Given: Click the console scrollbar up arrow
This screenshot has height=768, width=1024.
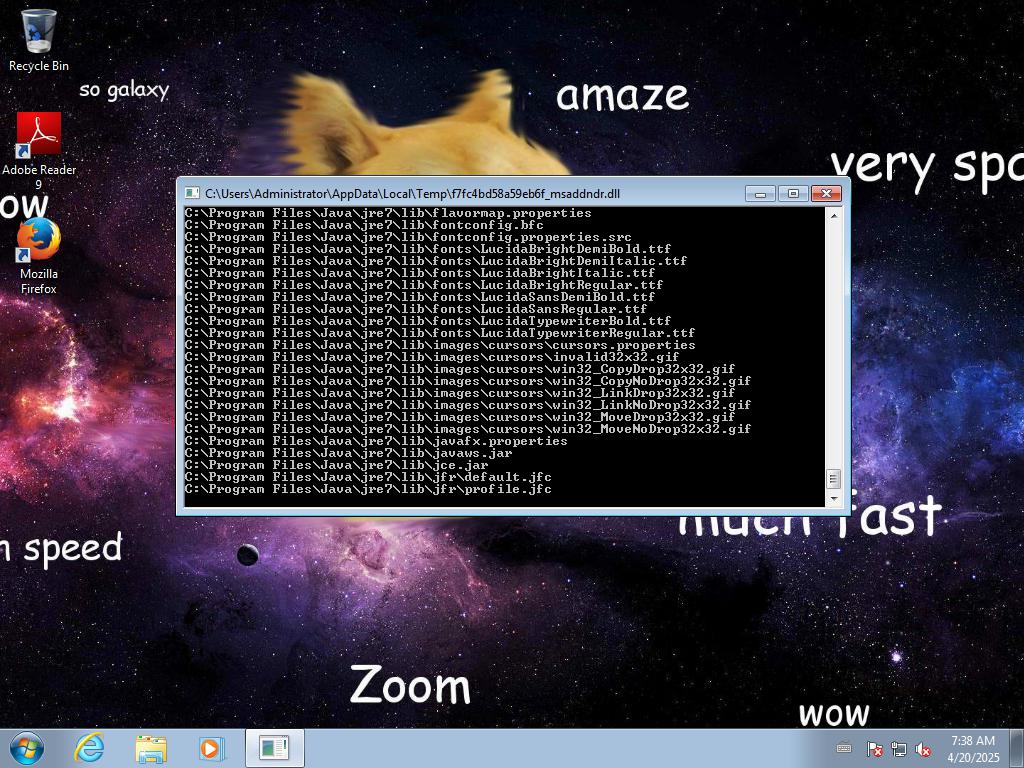Looking at the screenshot, I should (x=833, y=214).
